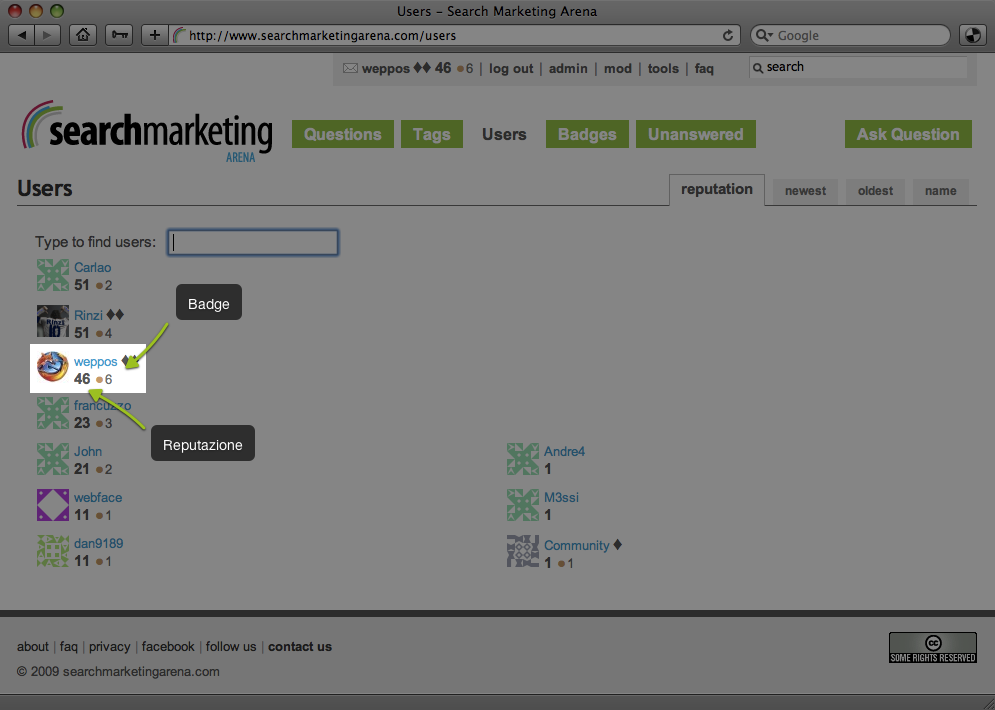Click the browser forward arrow

(48, 35)
